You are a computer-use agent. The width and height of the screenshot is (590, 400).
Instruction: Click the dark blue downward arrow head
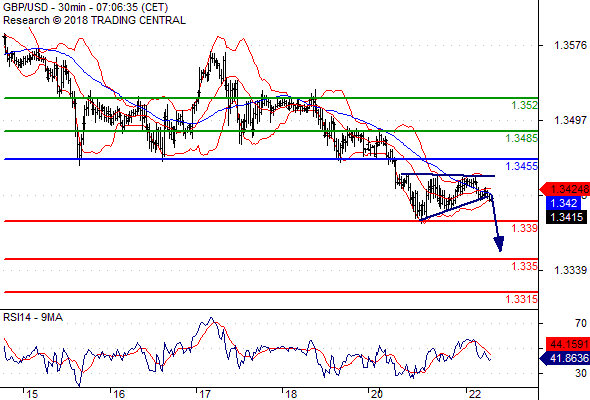point(499,244)
